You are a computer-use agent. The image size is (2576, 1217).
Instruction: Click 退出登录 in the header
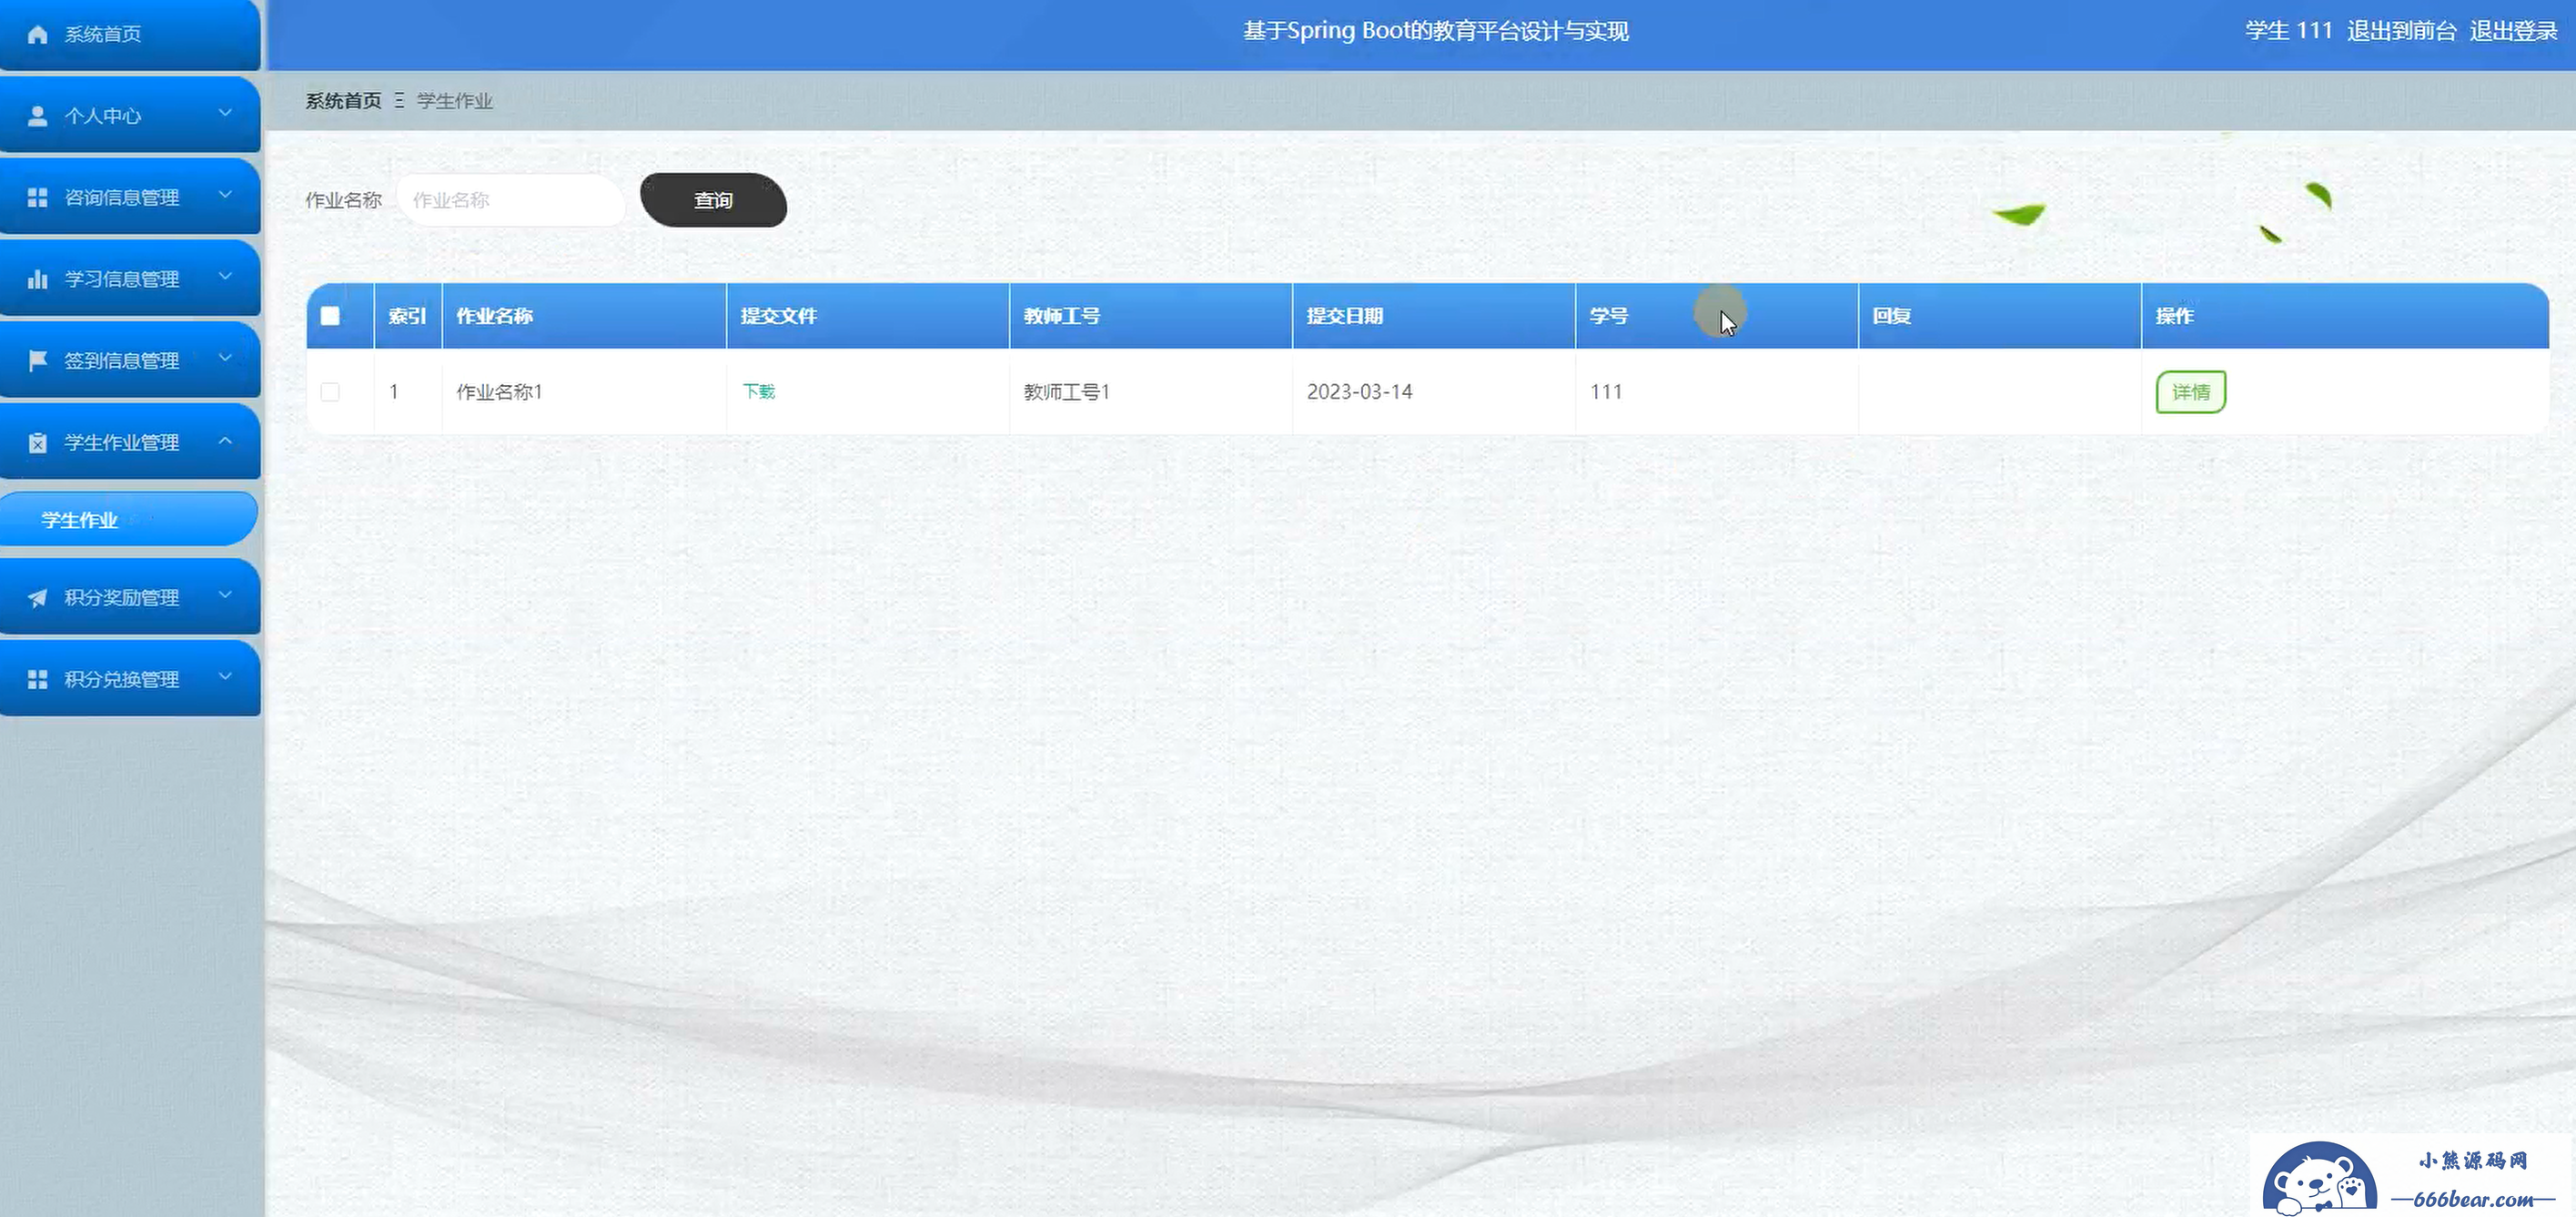pyautogui.click(x=2514, y=31)
